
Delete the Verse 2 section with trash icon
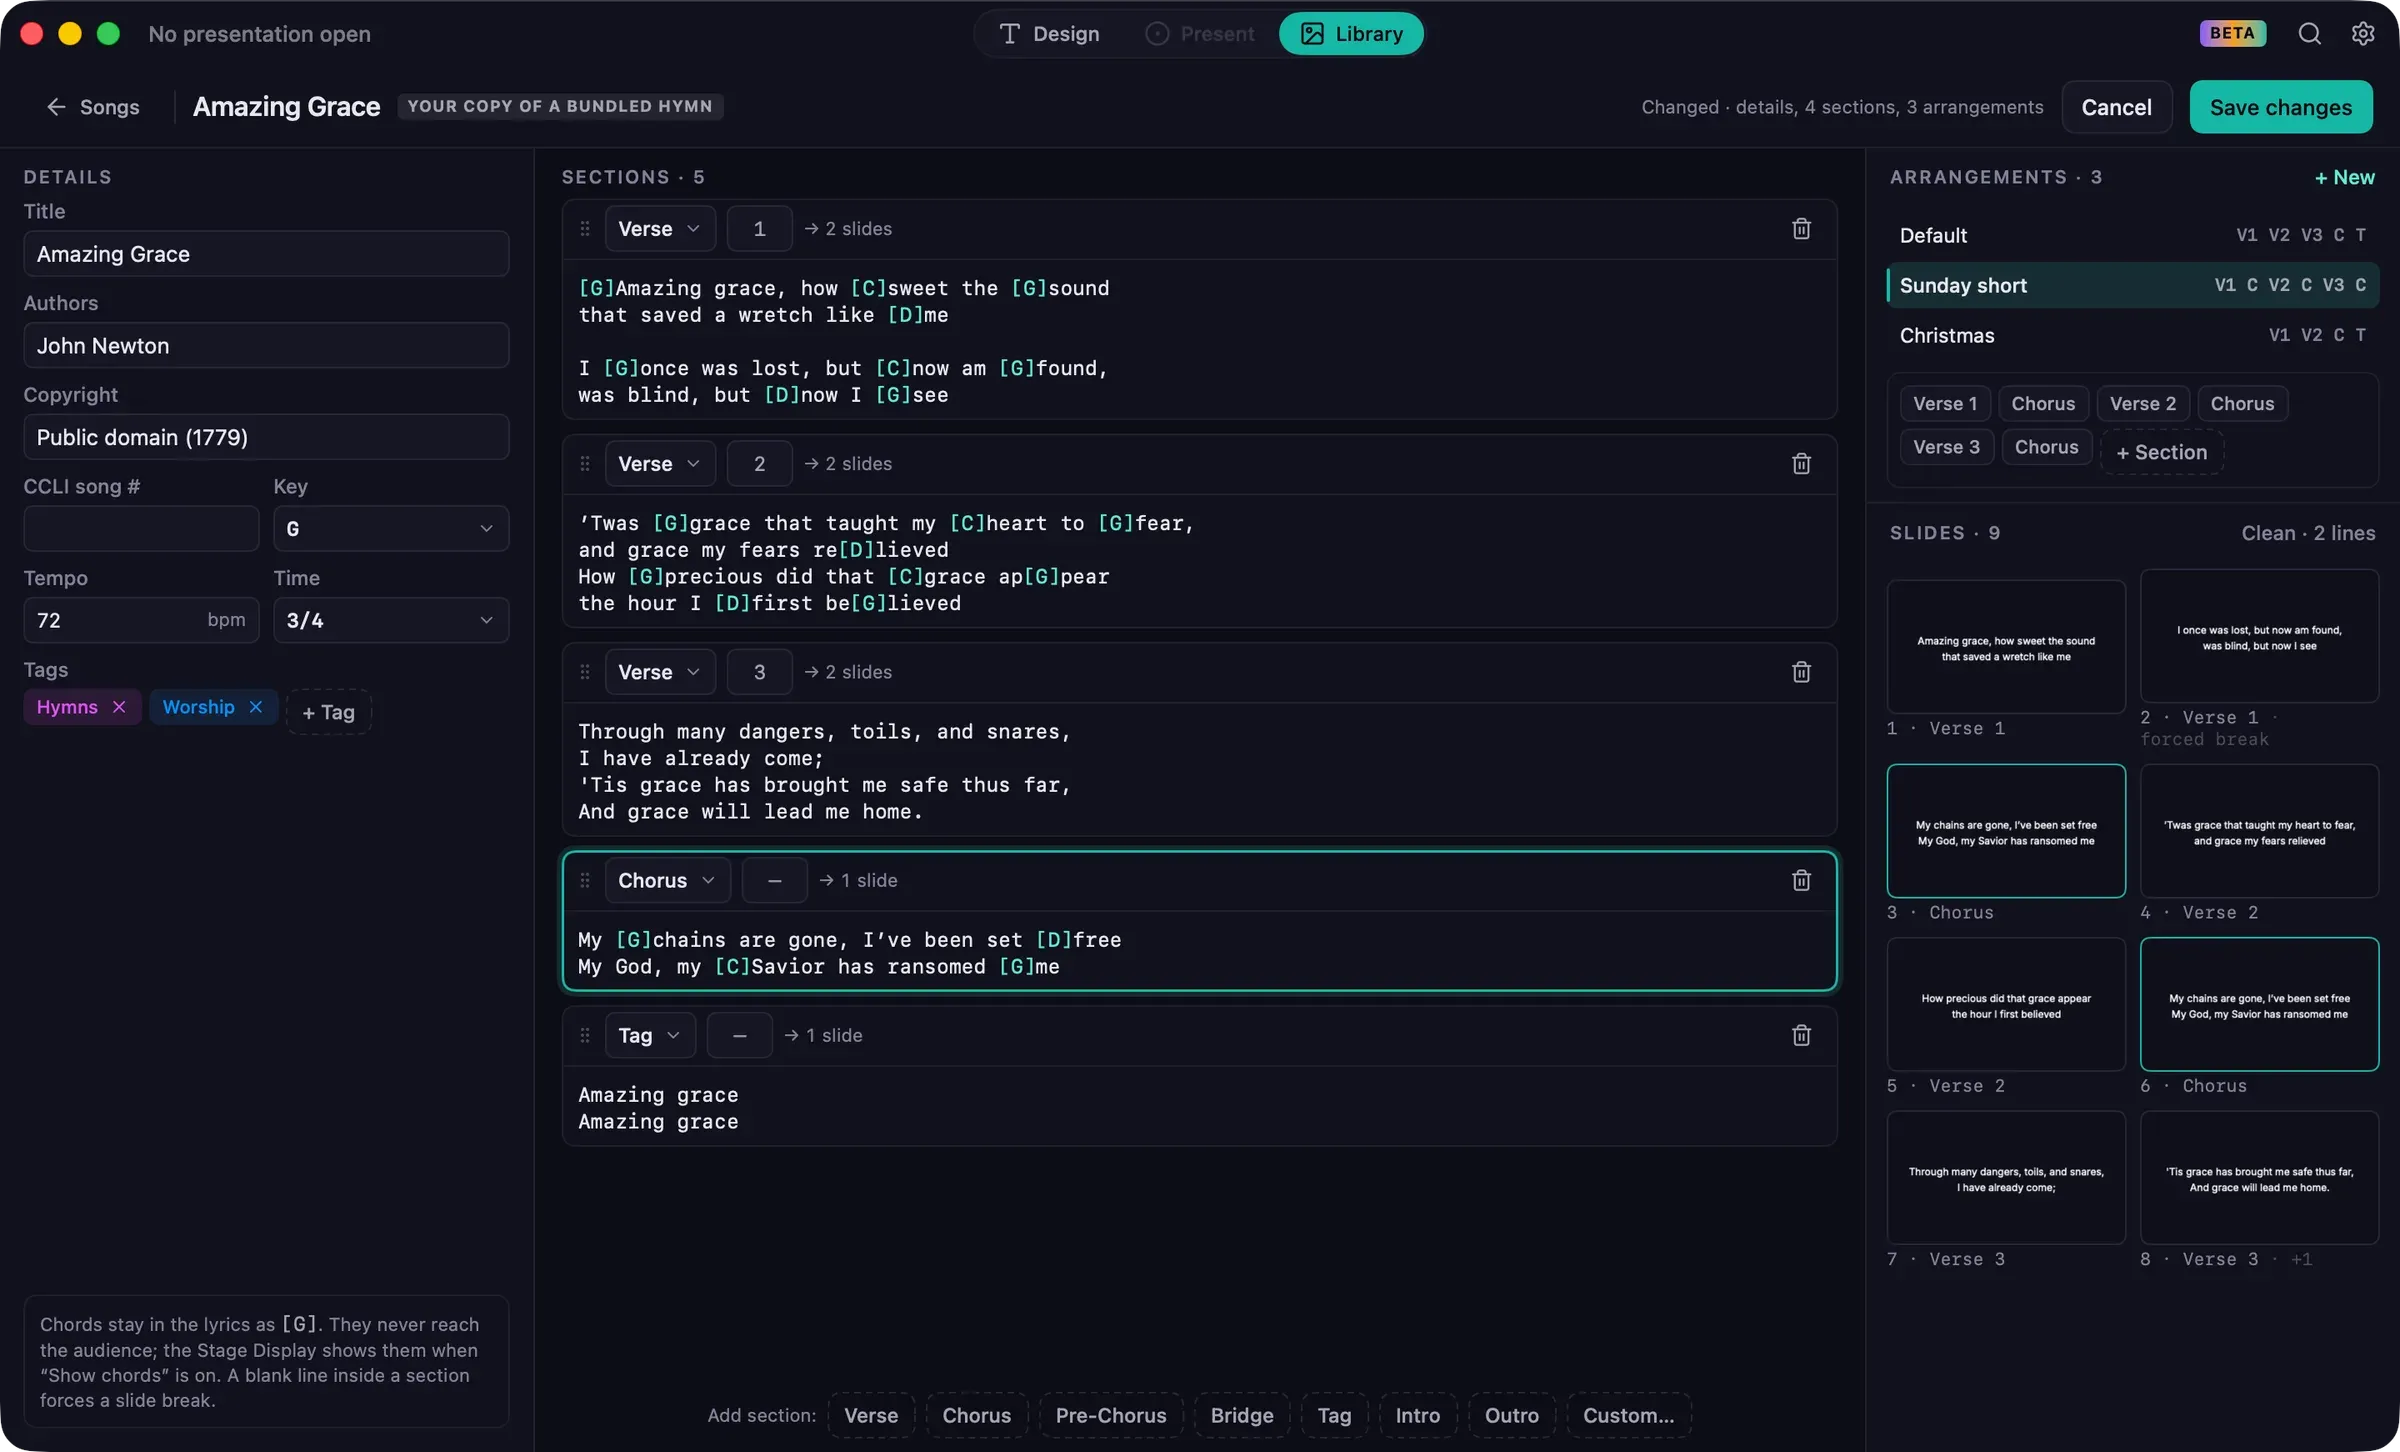point(1801,464)
